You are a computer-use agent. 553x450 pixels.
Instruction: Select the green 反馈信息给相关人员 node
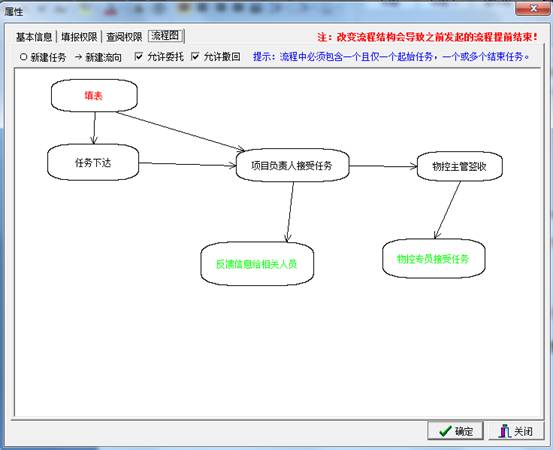coord(257,264)
